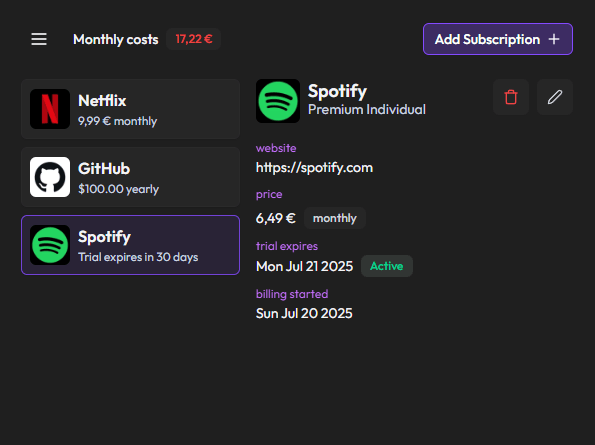Click the Premium Individual plan text
595x445 pixels.
click(367, 110)
